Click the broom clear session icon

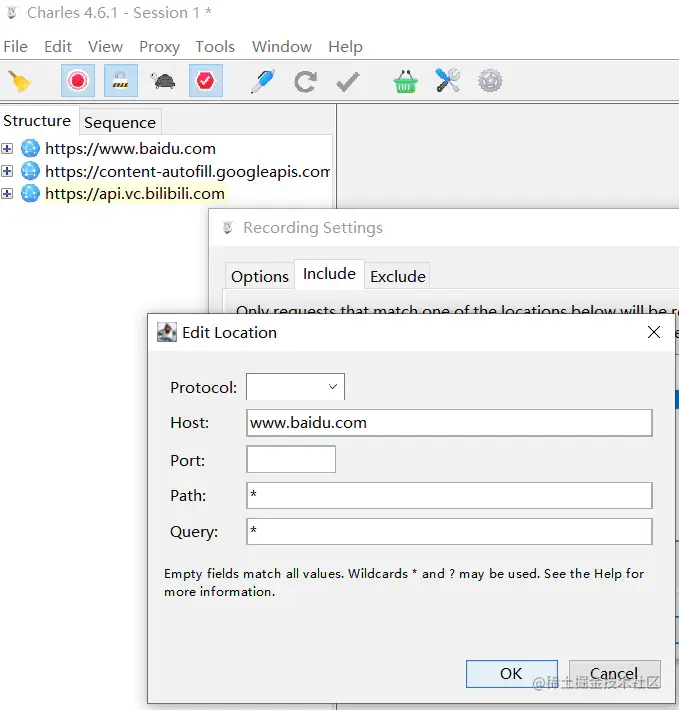[x=19, y=82]
